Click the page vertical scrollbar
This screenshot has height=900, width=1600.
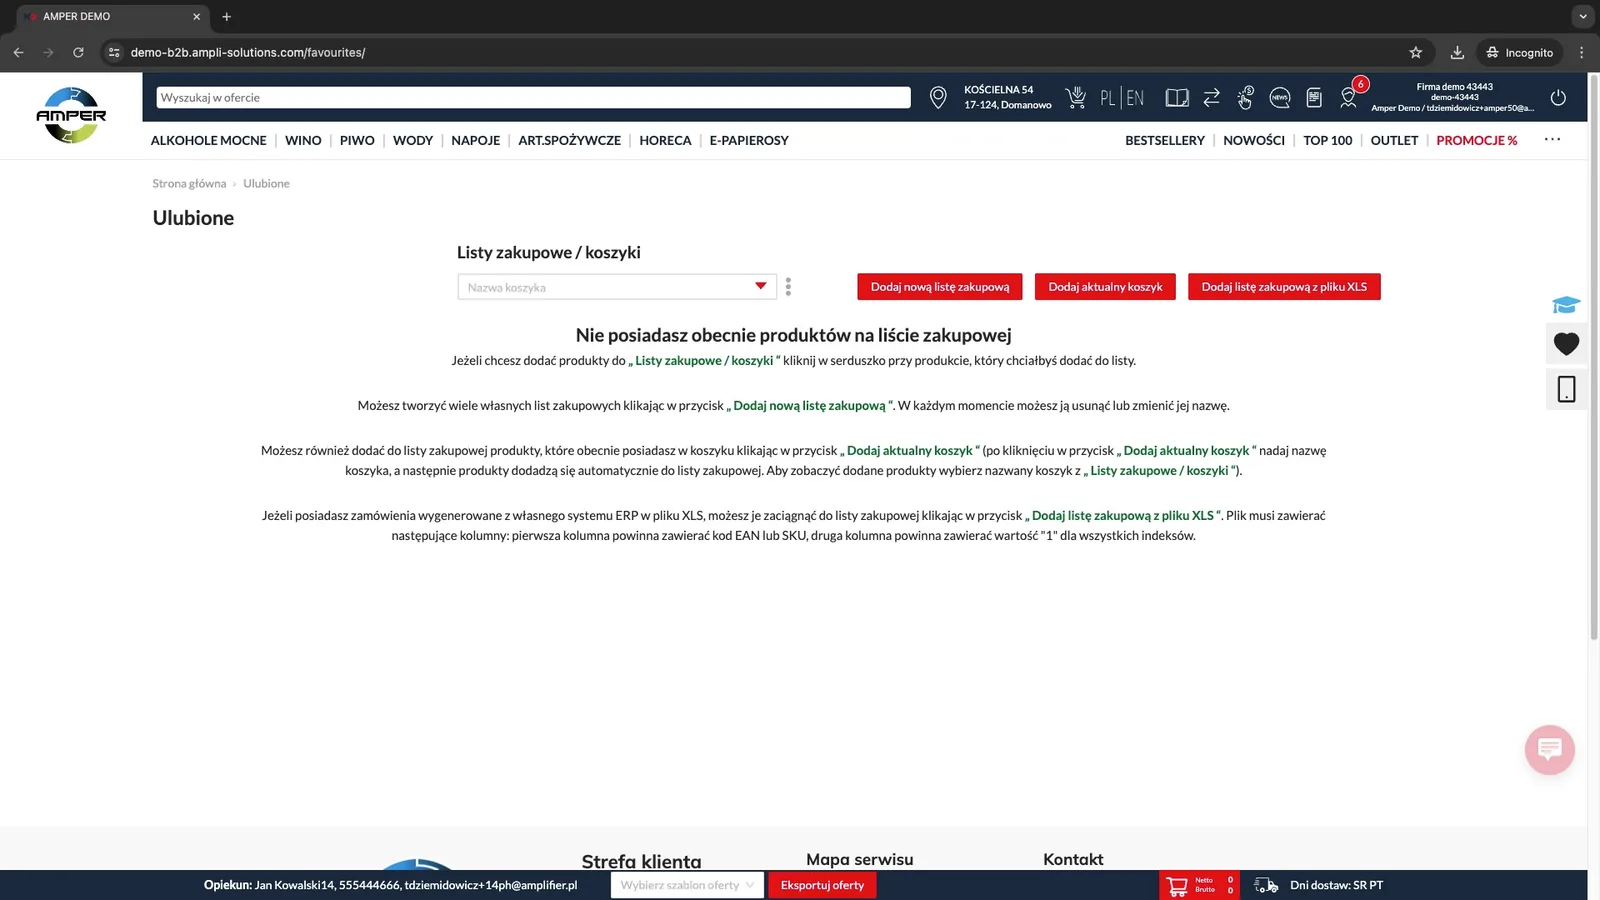(1593, 356)
